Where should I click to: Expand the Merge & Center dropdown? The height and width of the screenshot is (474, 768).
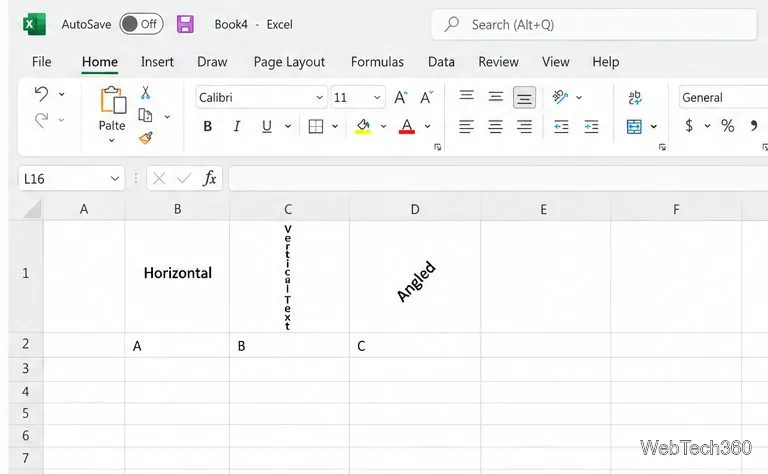coord(654,127)
